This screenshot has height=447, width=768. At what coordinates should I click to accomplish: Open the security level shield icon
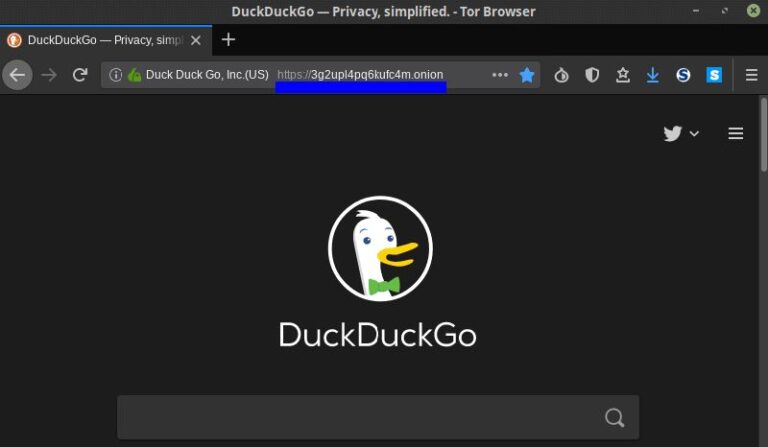[592, 75]
